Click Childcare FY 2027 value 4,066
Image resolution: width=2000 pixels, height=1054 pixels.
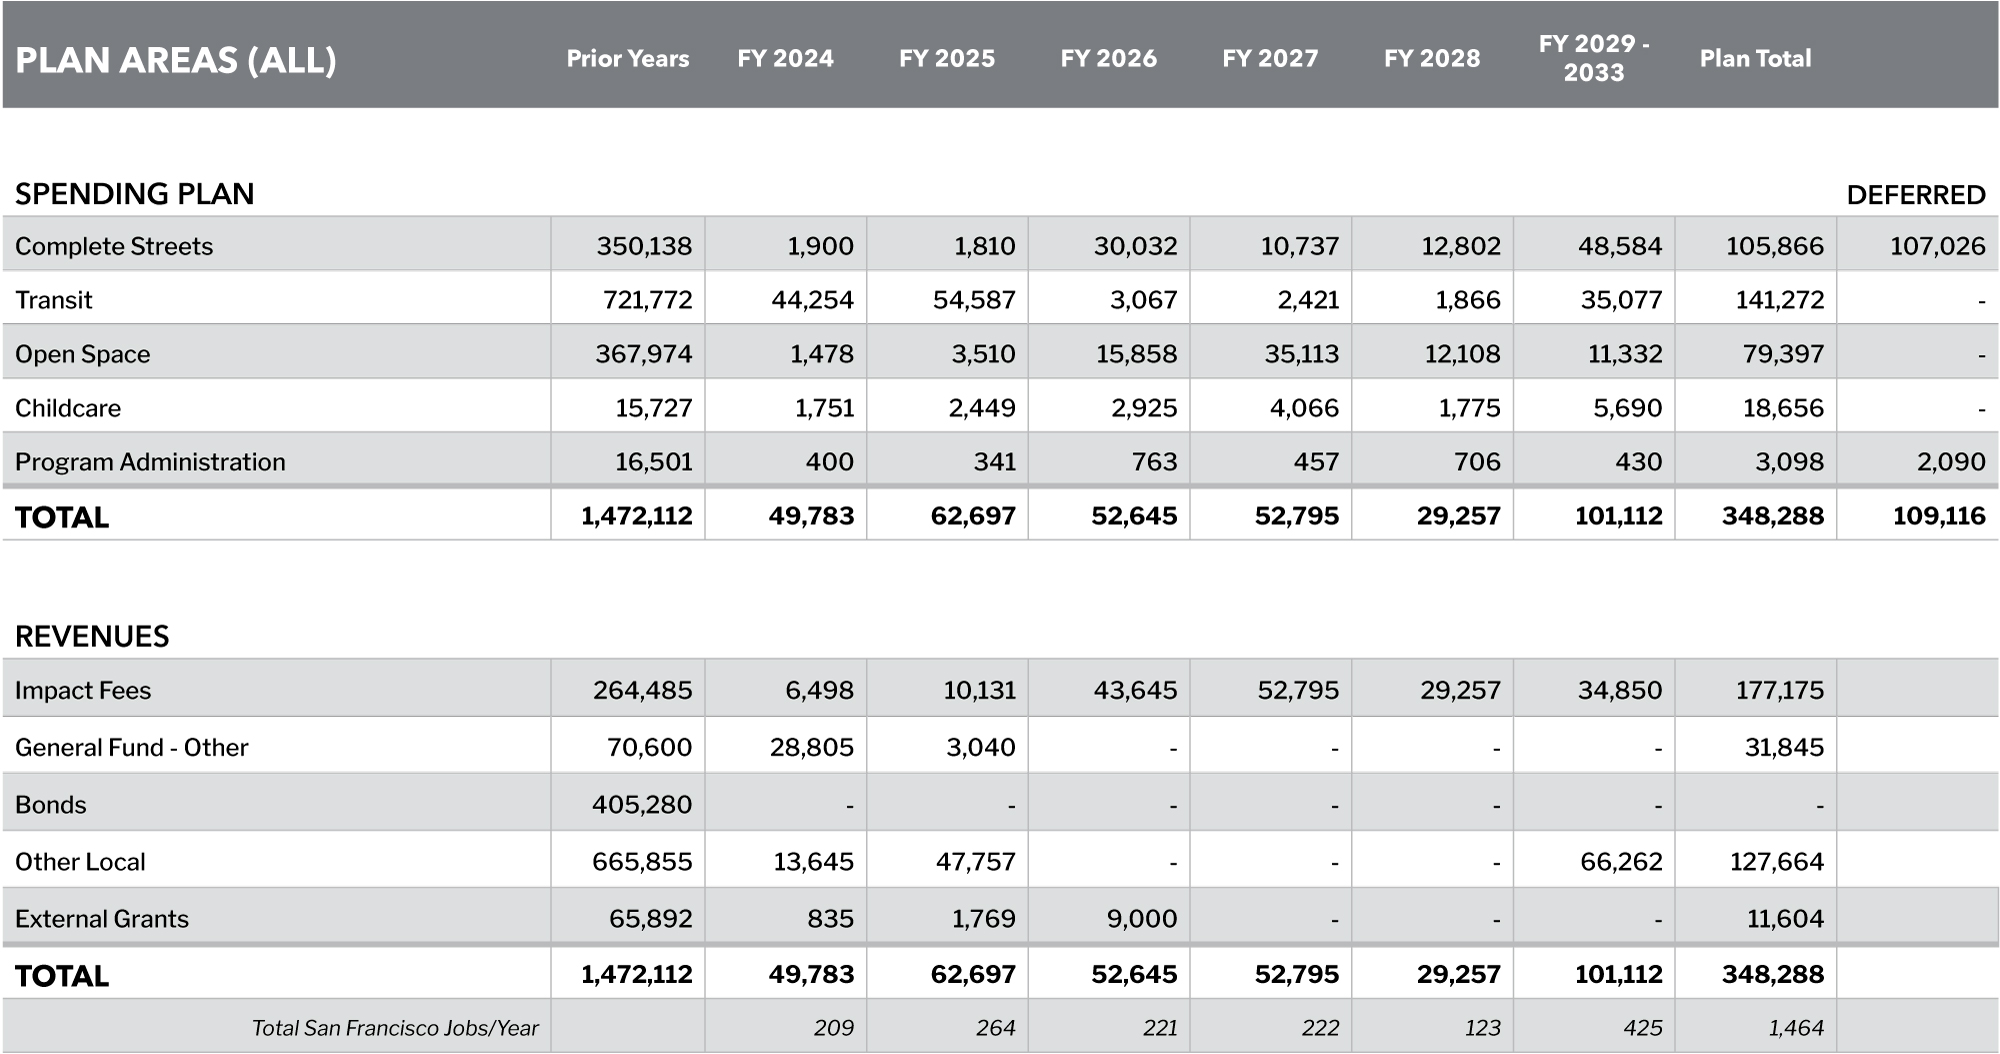click(x=1305, y=408)
